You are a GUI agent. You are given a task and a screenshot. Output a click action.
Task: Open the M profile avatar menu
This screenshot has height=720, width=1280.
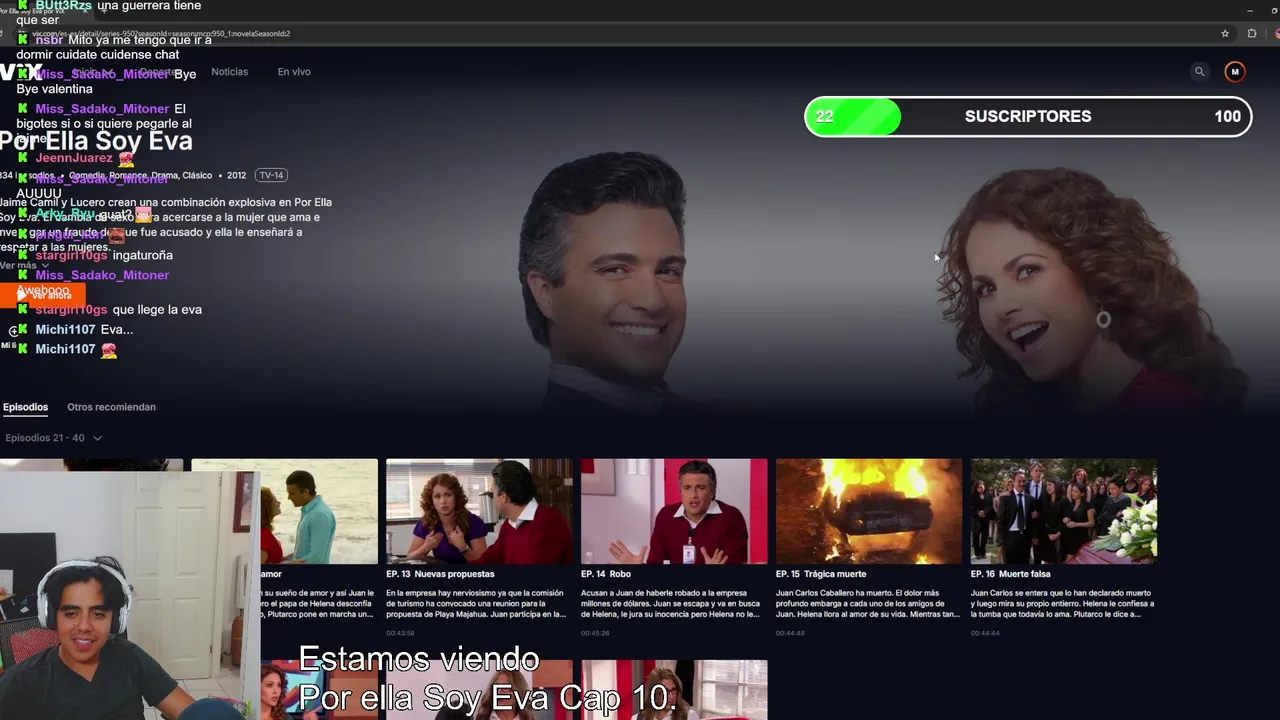tap(1235, 72)
